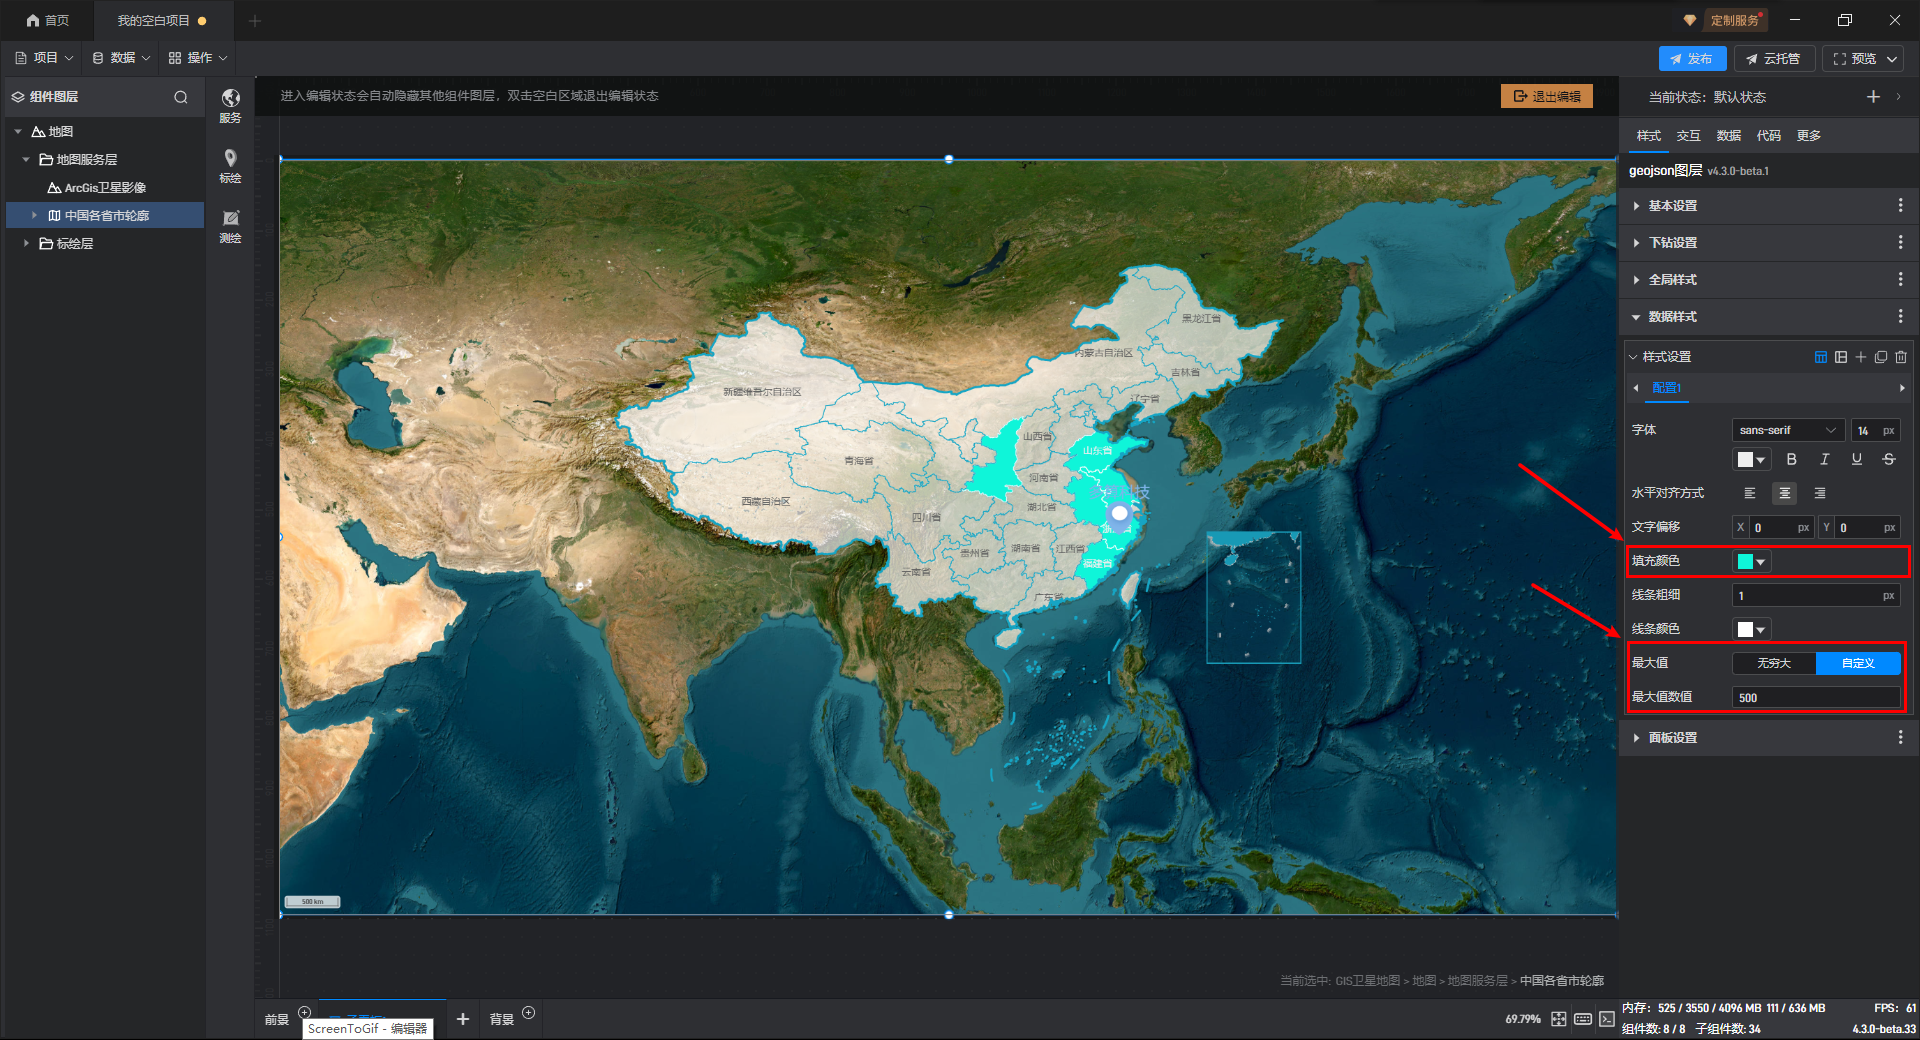Screen dimensions: 1920x1040
Task: Duplicate the current style configuration
Action: click(1881, 357)
